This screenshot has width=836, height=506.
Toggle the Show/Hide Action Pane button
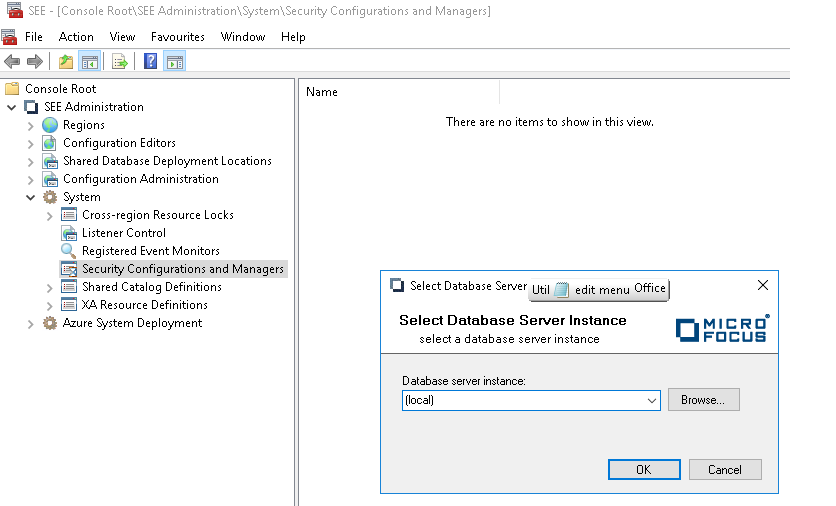coord(174,62)
